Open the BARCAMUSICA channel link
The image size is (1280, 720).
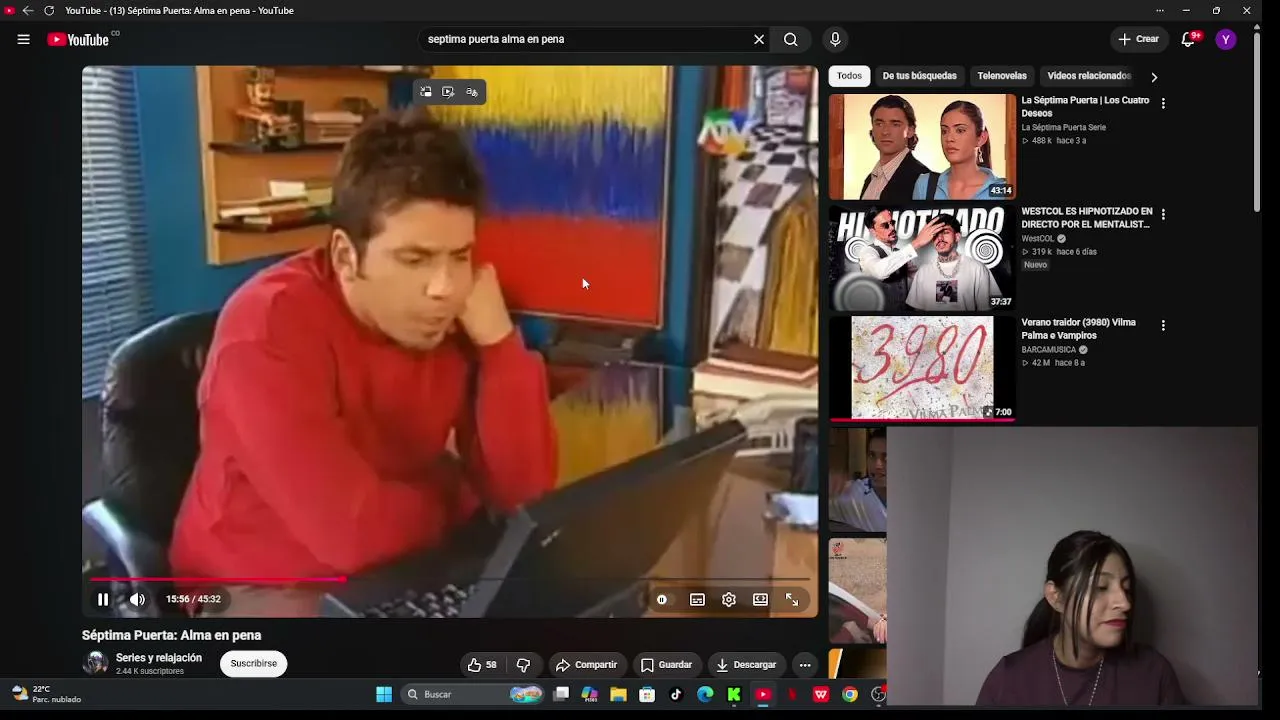pos(1048,350)
